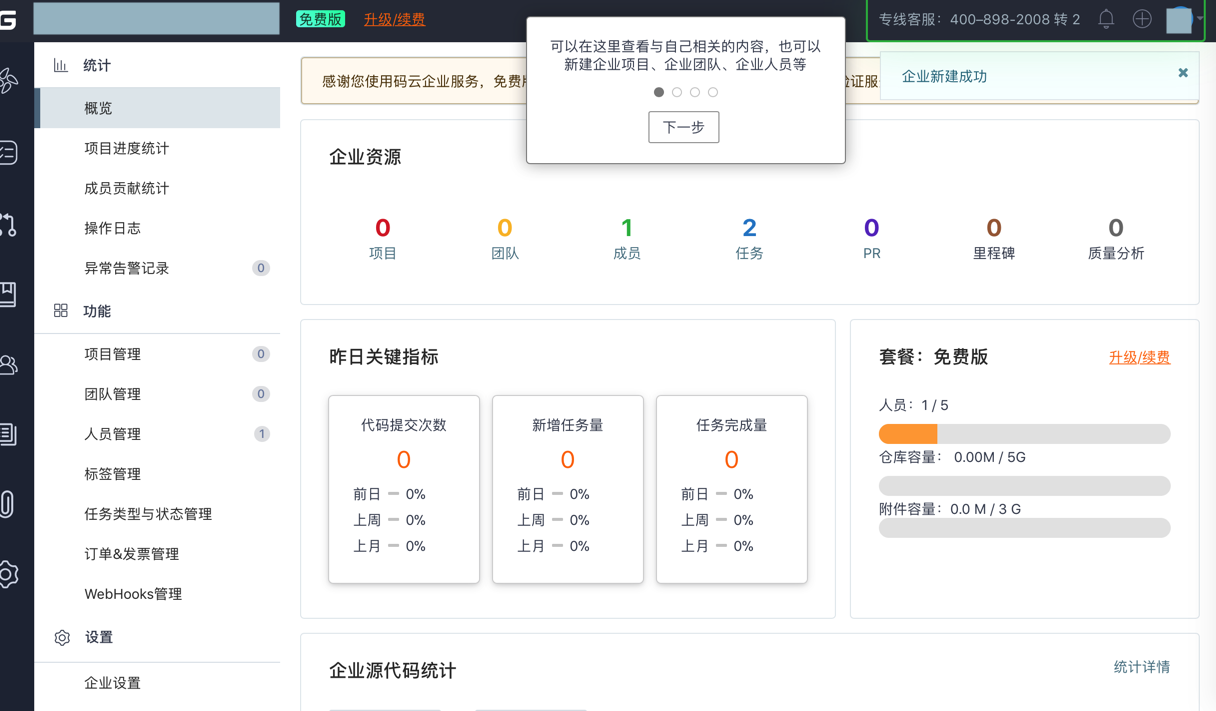Open the pull request icon in left rail

tap(8, 225)
